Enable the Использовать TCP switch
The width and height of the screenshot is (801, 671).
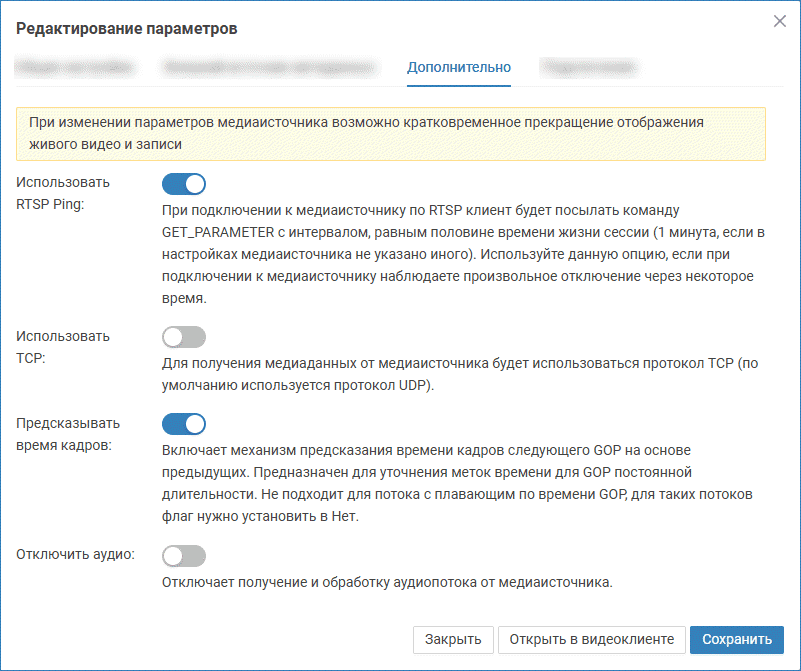point(183,337)
